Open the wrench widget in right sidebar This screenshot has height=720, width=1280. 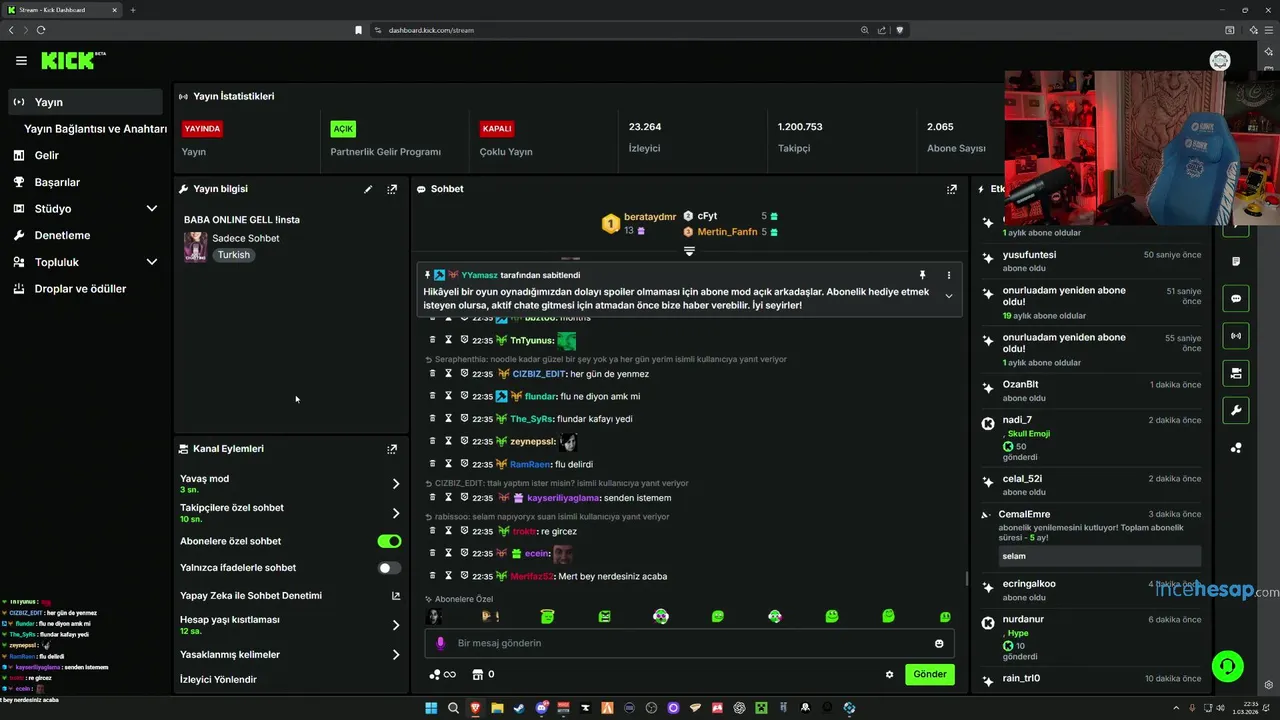point(1236,410)
